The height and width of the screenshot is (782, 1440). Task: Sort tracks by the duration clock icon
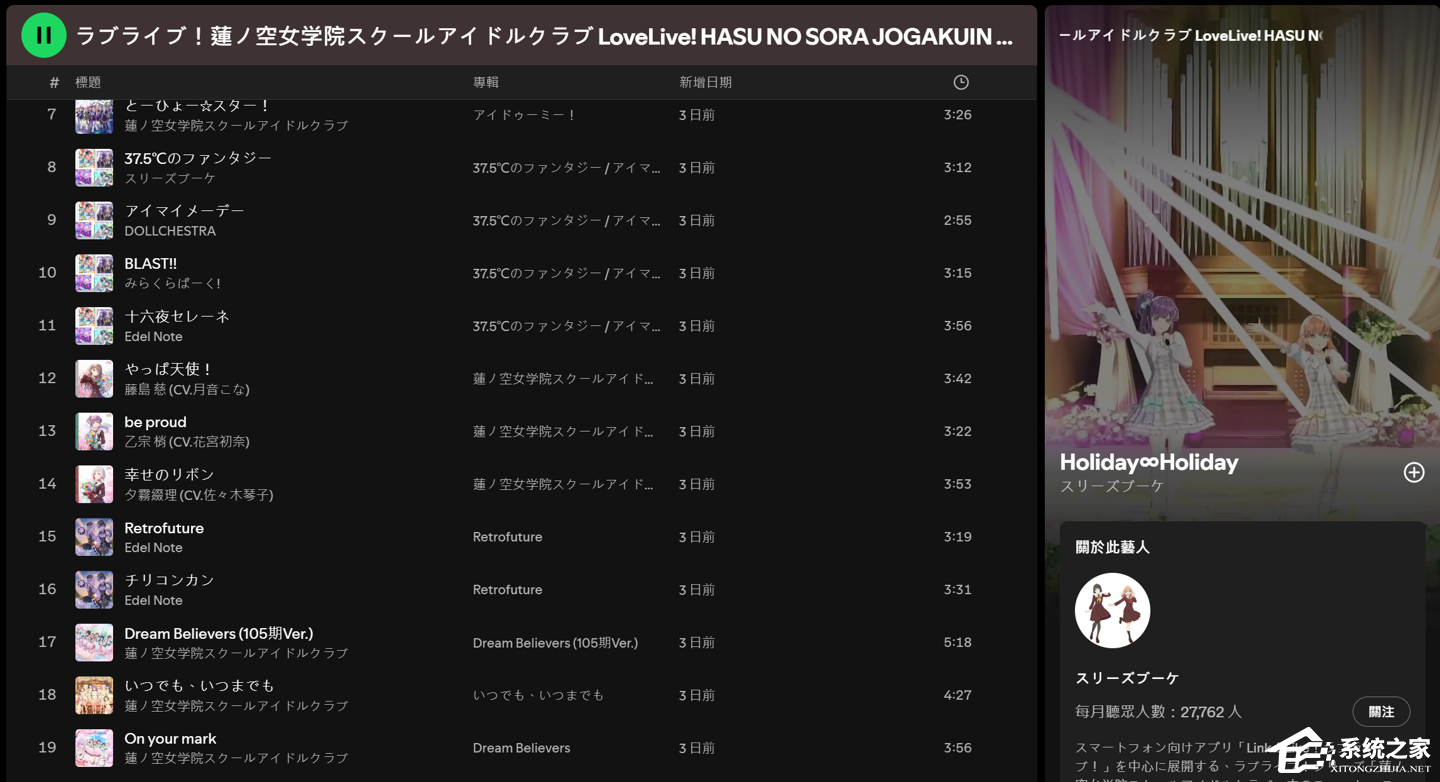961,82
